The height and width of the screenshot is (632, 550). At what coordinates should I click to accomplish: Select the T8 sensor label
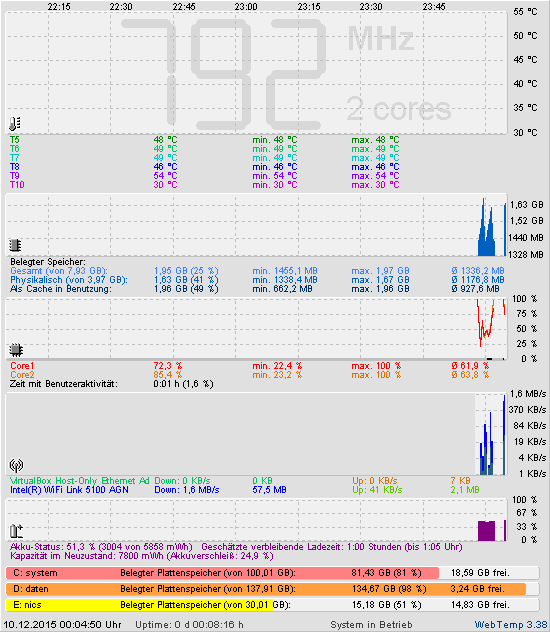[15, 166]
